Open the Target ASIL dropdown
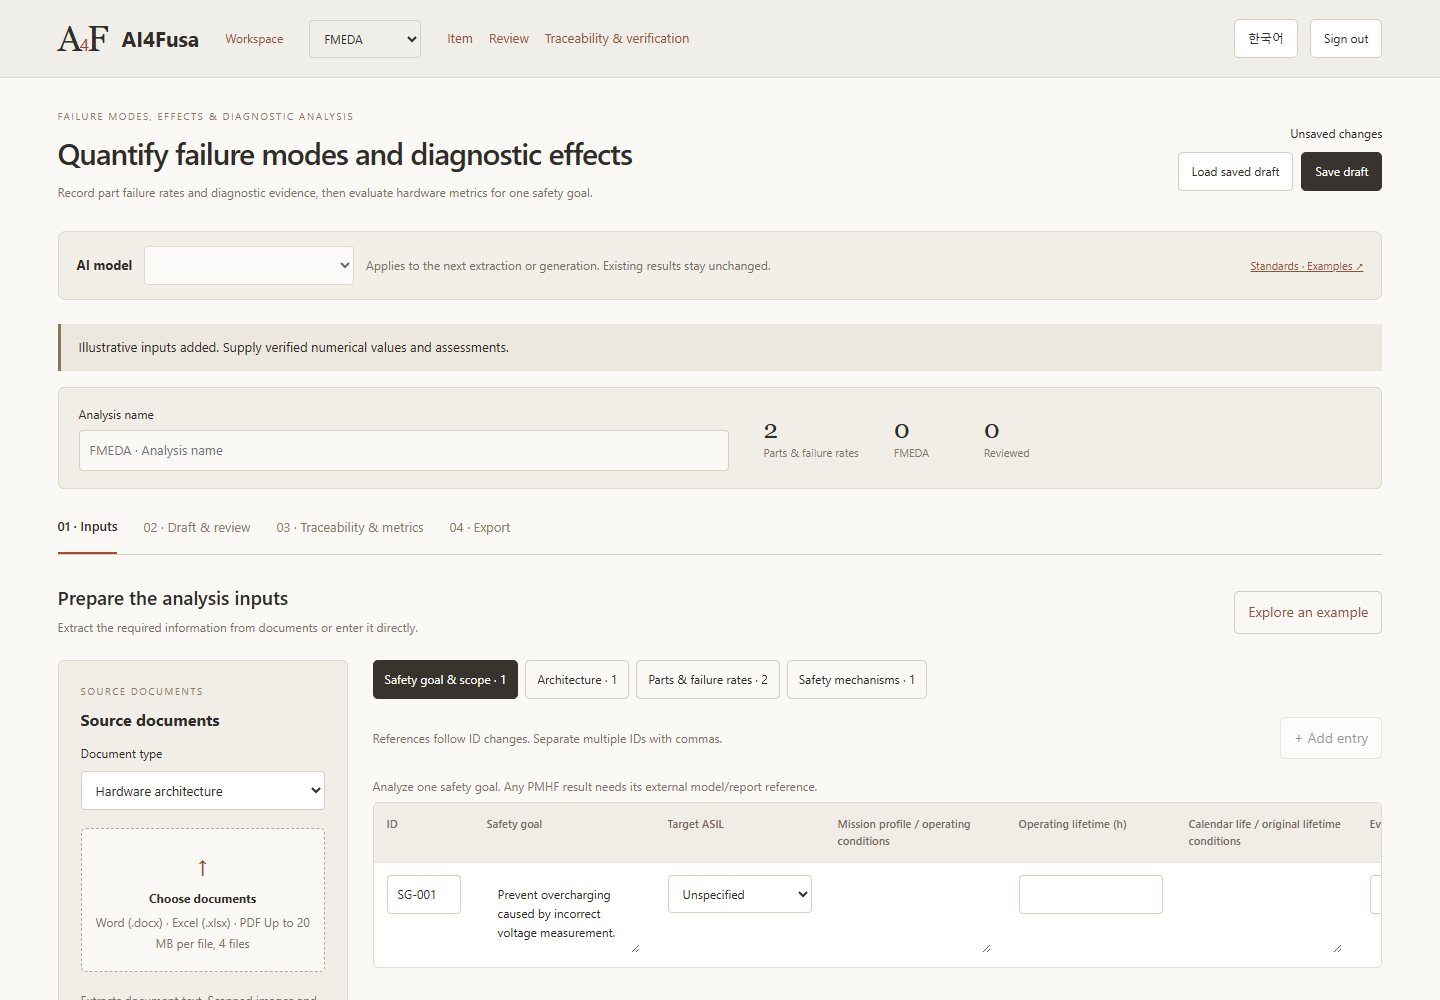Viewport: 1440px width, 1000px height. click(x=740, y=894)
